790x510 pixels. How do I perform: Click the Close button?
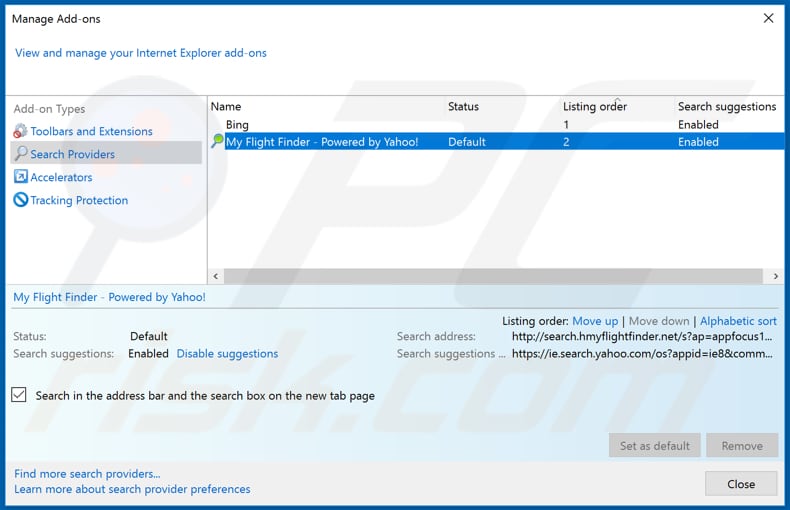741,484
